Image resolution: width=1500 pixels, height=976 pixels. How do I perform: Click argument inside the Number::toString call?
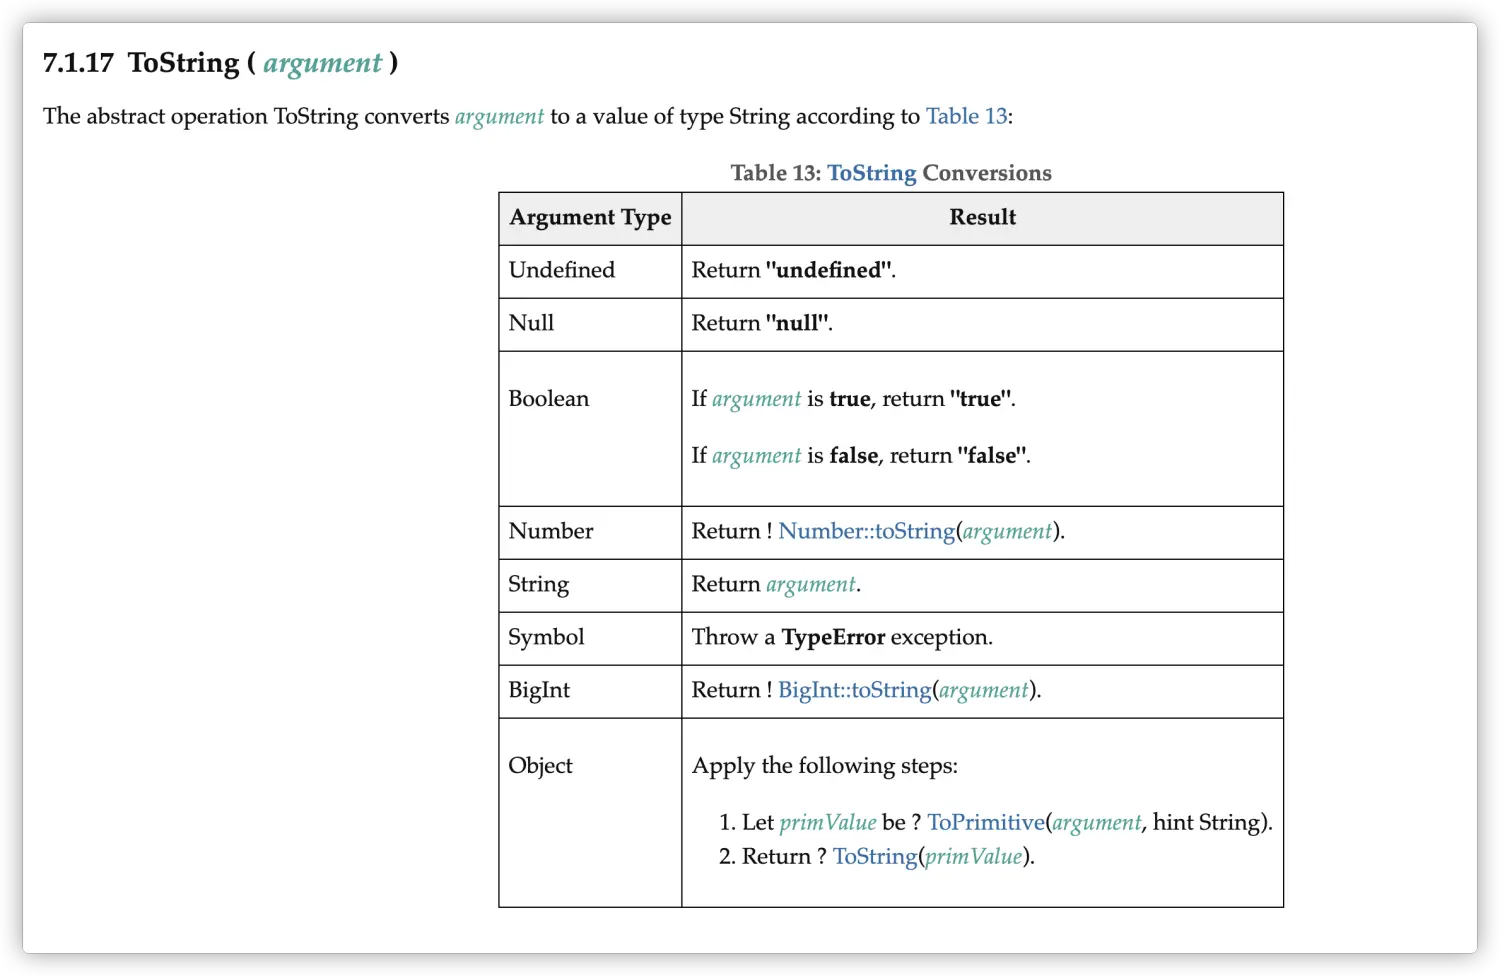1007,531
